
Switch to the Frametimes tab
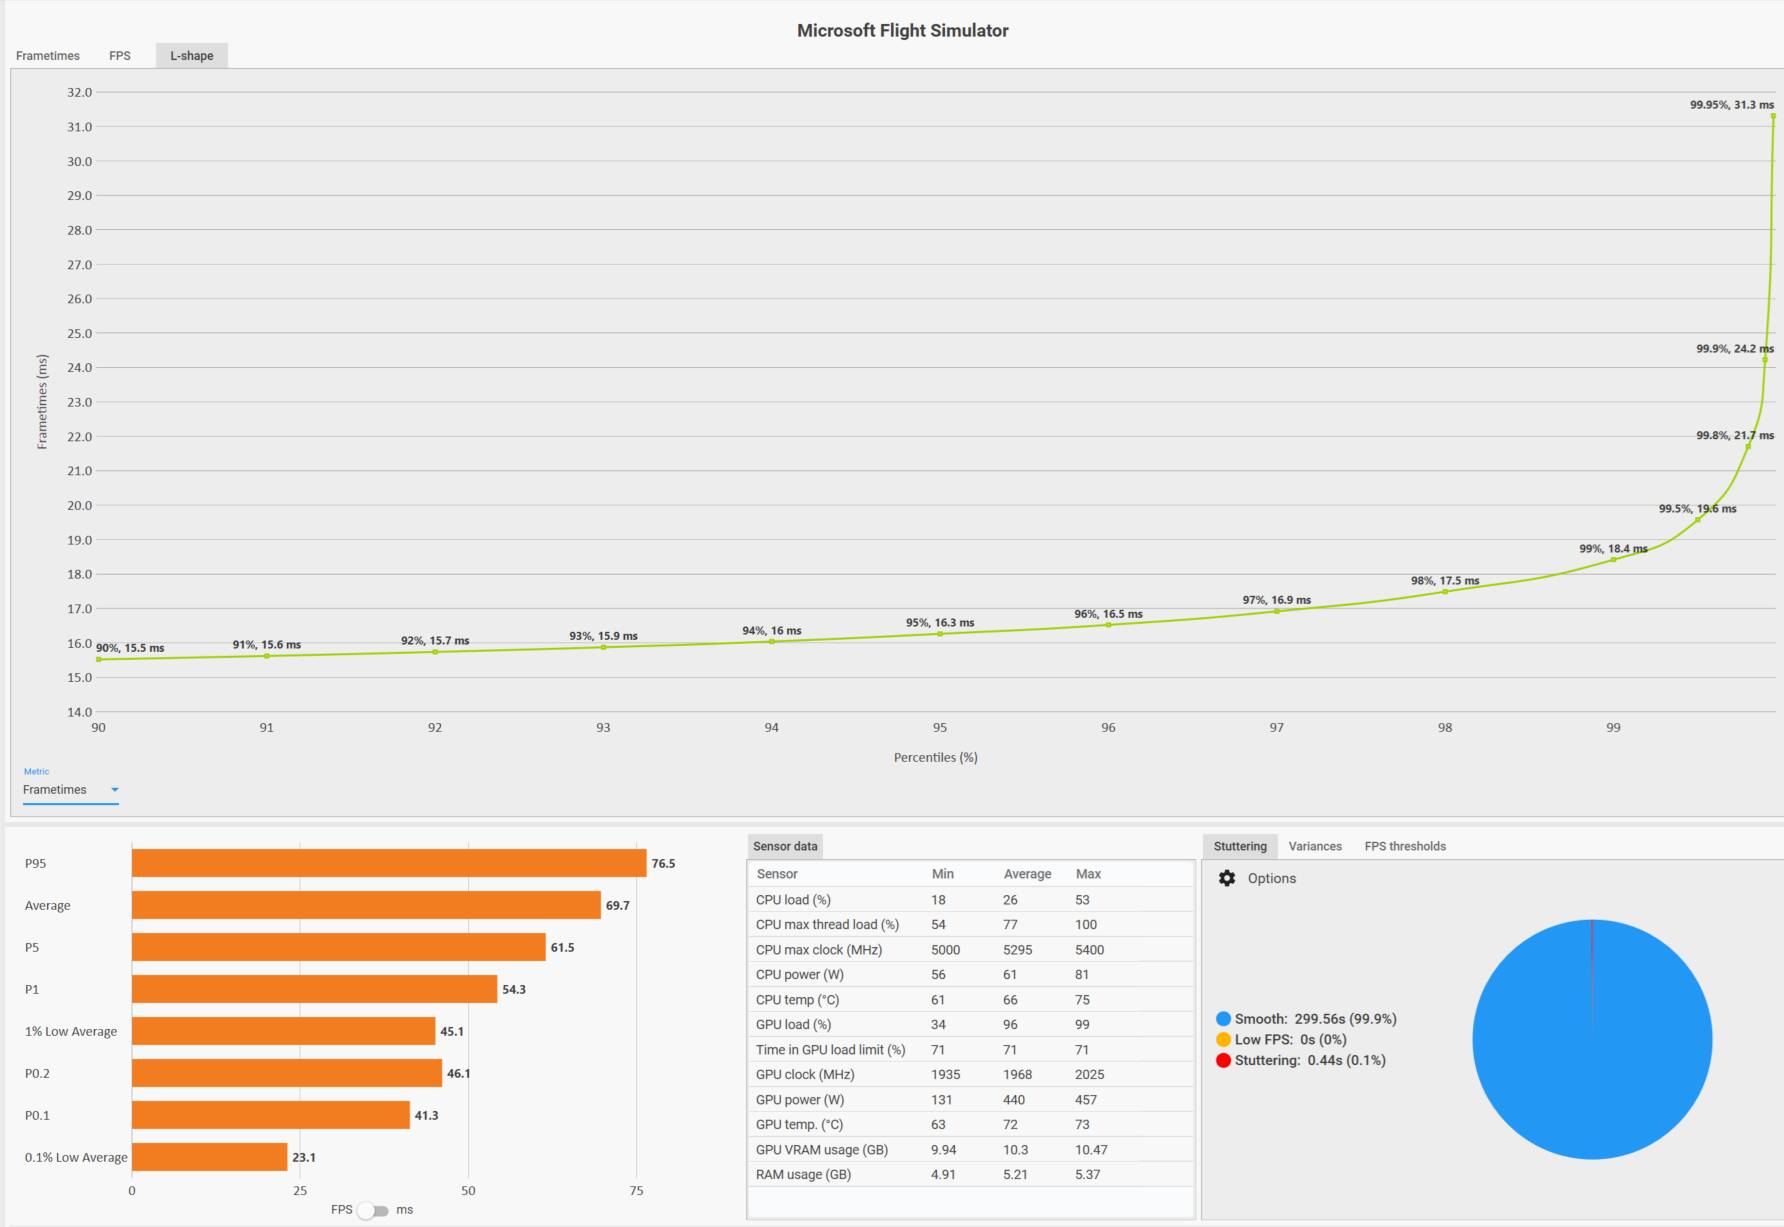point(48,56)
